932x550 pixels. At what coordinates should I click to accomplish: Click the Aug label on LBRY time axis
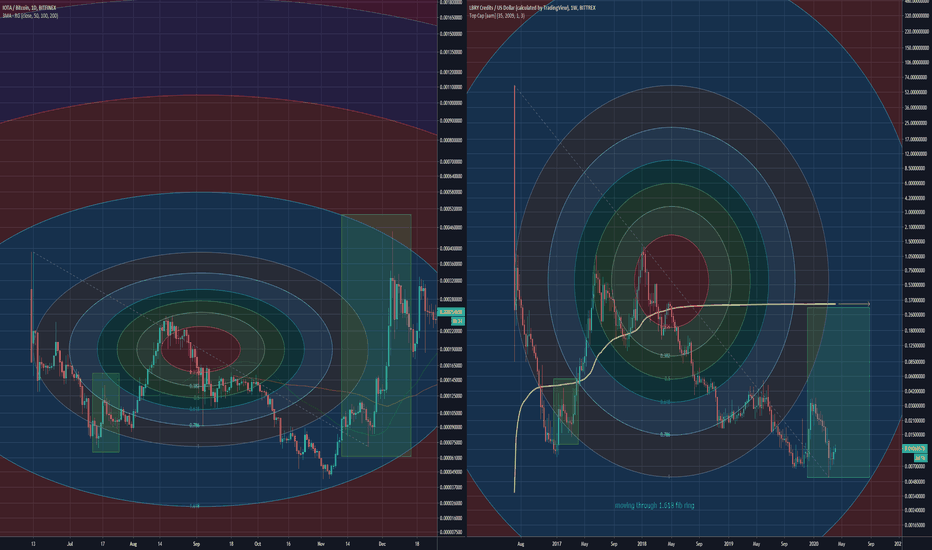tap(521, 543)
